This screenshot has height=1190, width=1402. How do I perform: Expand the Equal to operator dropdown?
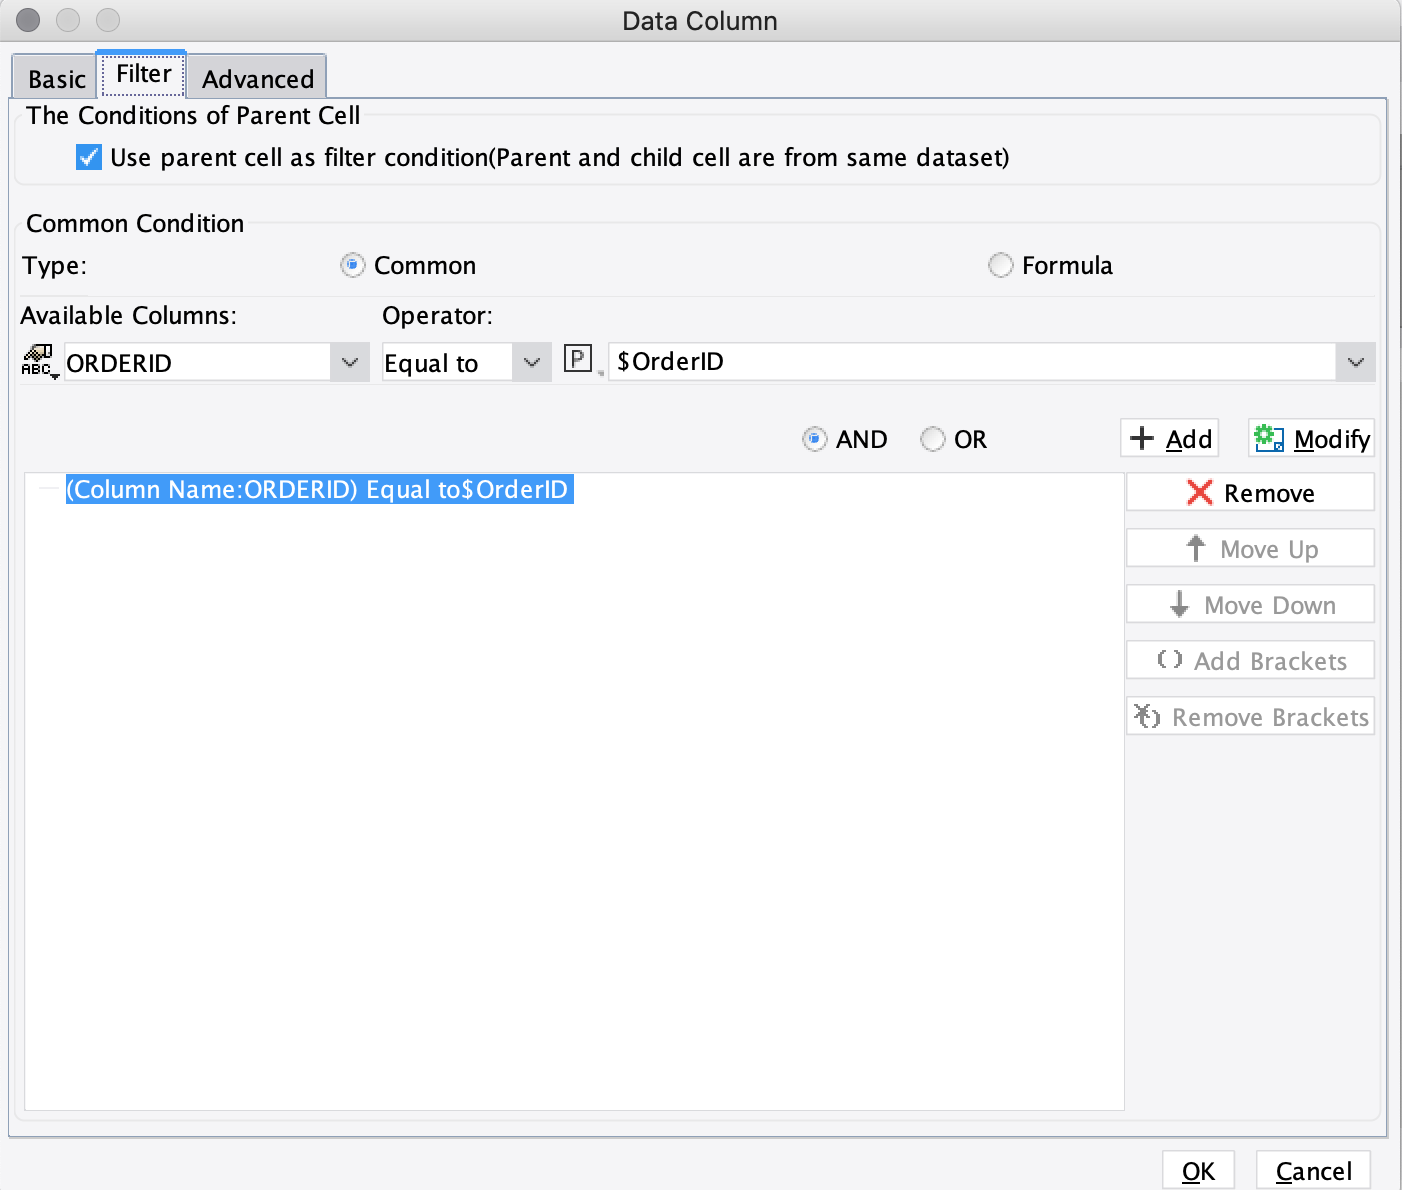(531, 362)
